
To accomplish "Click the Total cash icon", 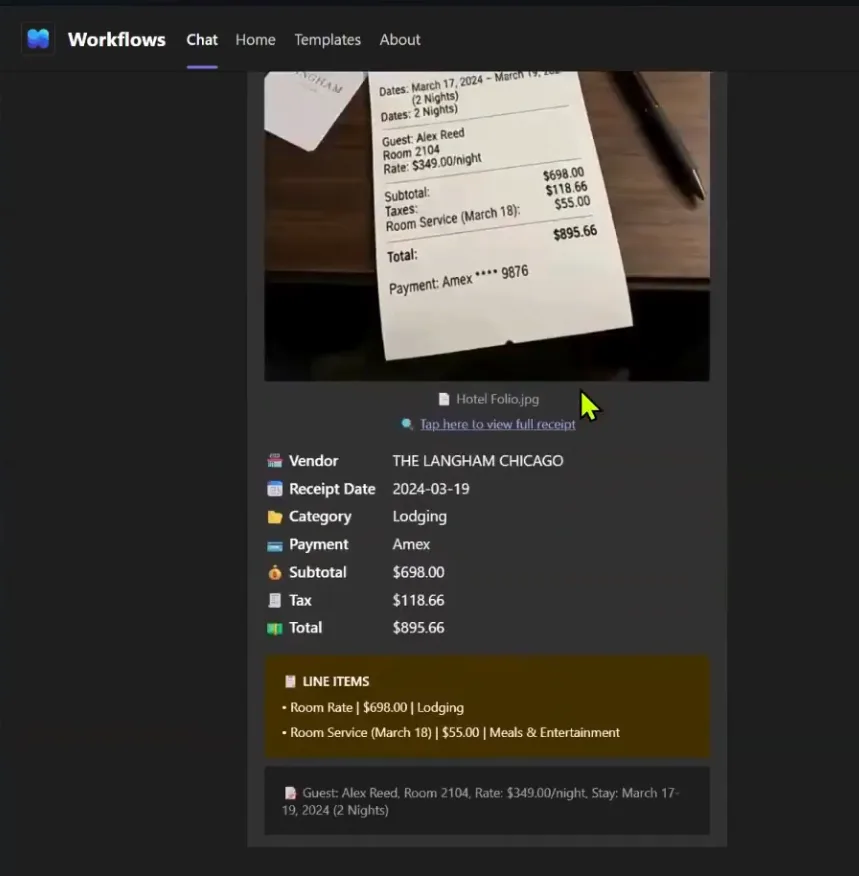I will (275, 629).
